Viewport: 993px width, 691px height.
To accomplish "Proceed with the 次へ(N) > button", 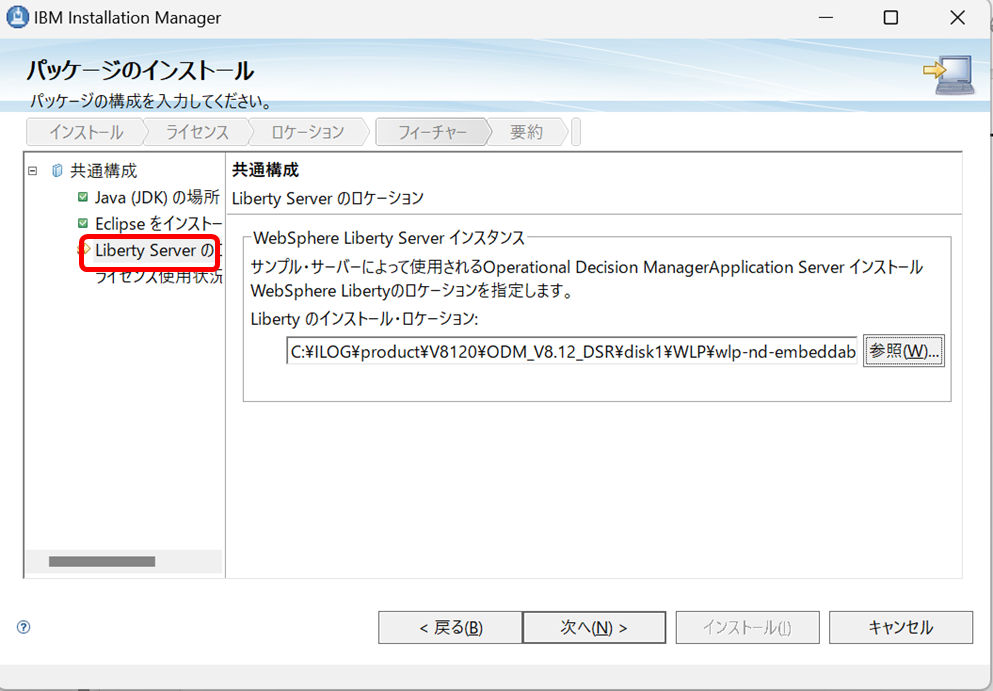I will tap(594, 627).
